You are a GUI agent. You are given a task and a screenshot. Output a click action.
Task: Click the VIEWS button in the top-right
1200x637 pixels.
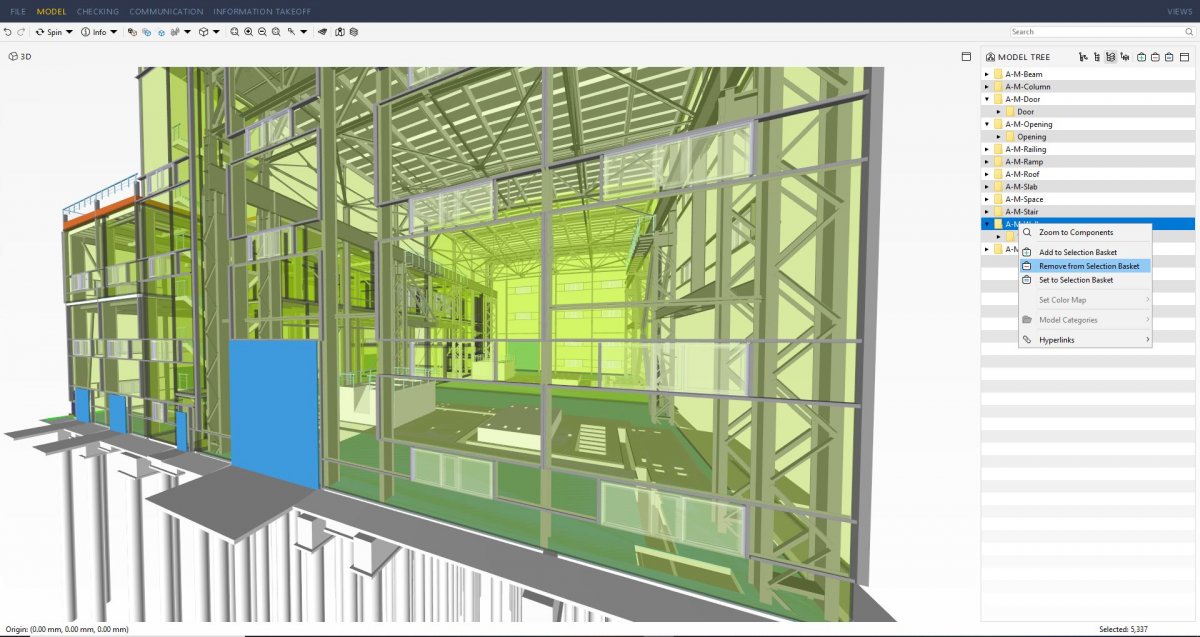pos(1179,11)
